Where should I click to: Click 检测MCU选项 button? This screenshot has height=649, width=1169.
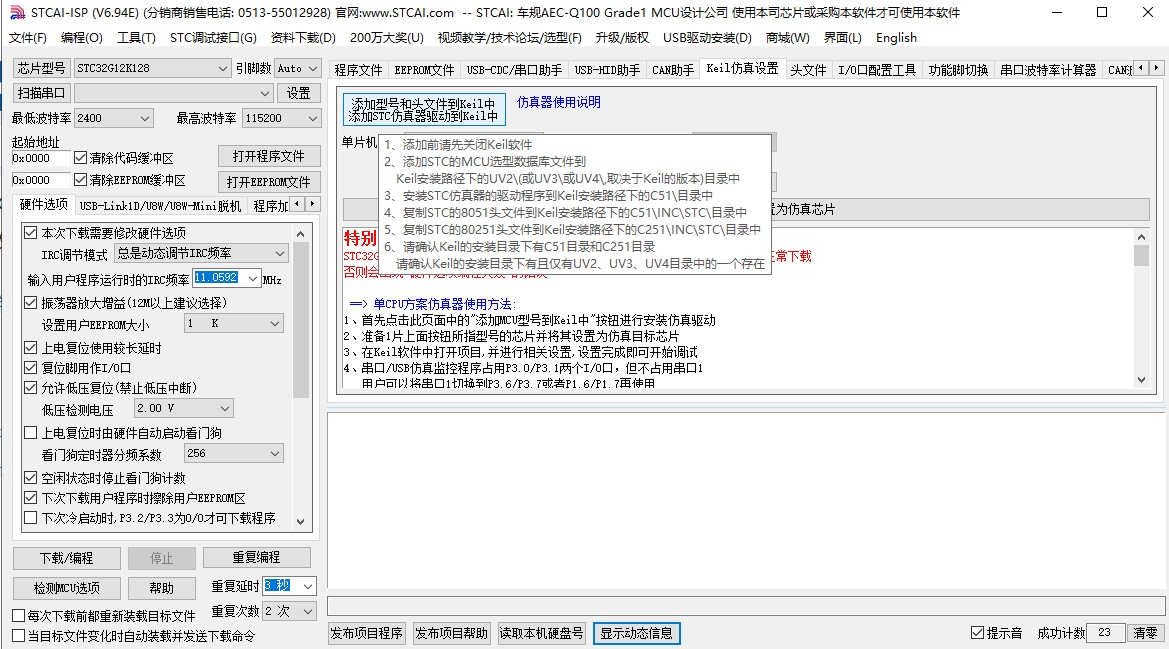66,588
